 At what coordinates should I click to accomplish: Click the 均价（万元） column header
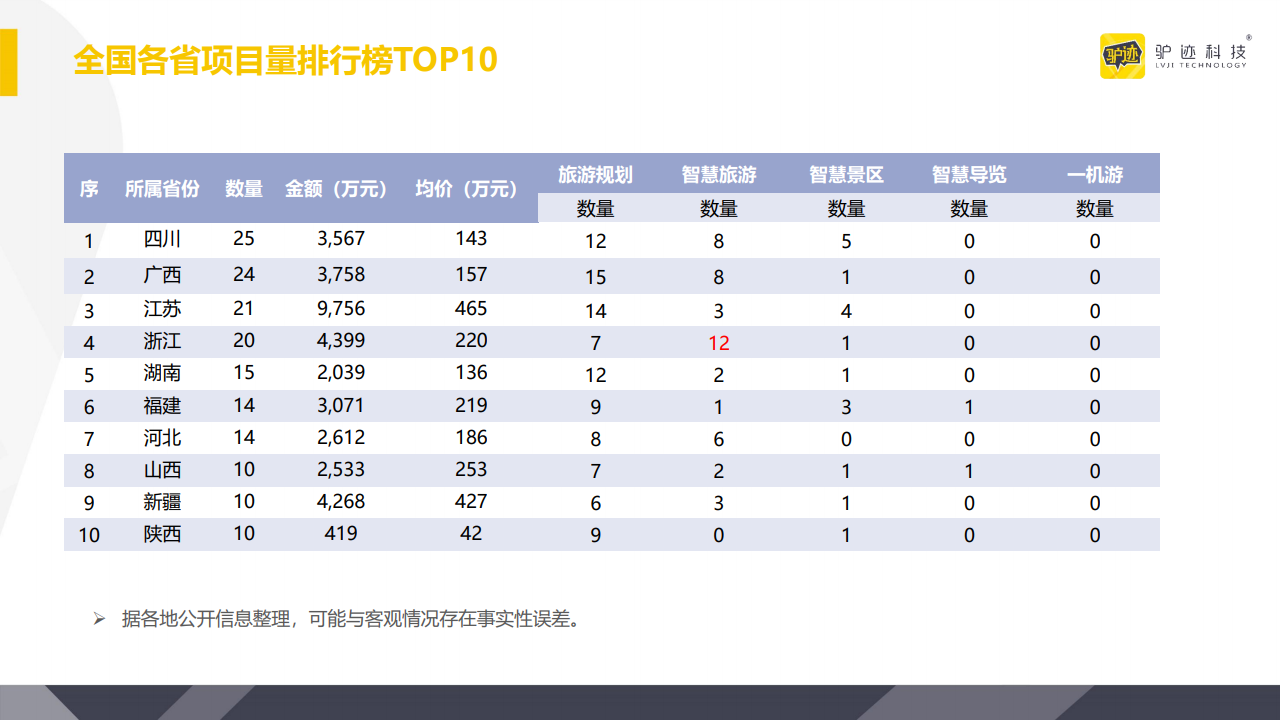point(467,189)
